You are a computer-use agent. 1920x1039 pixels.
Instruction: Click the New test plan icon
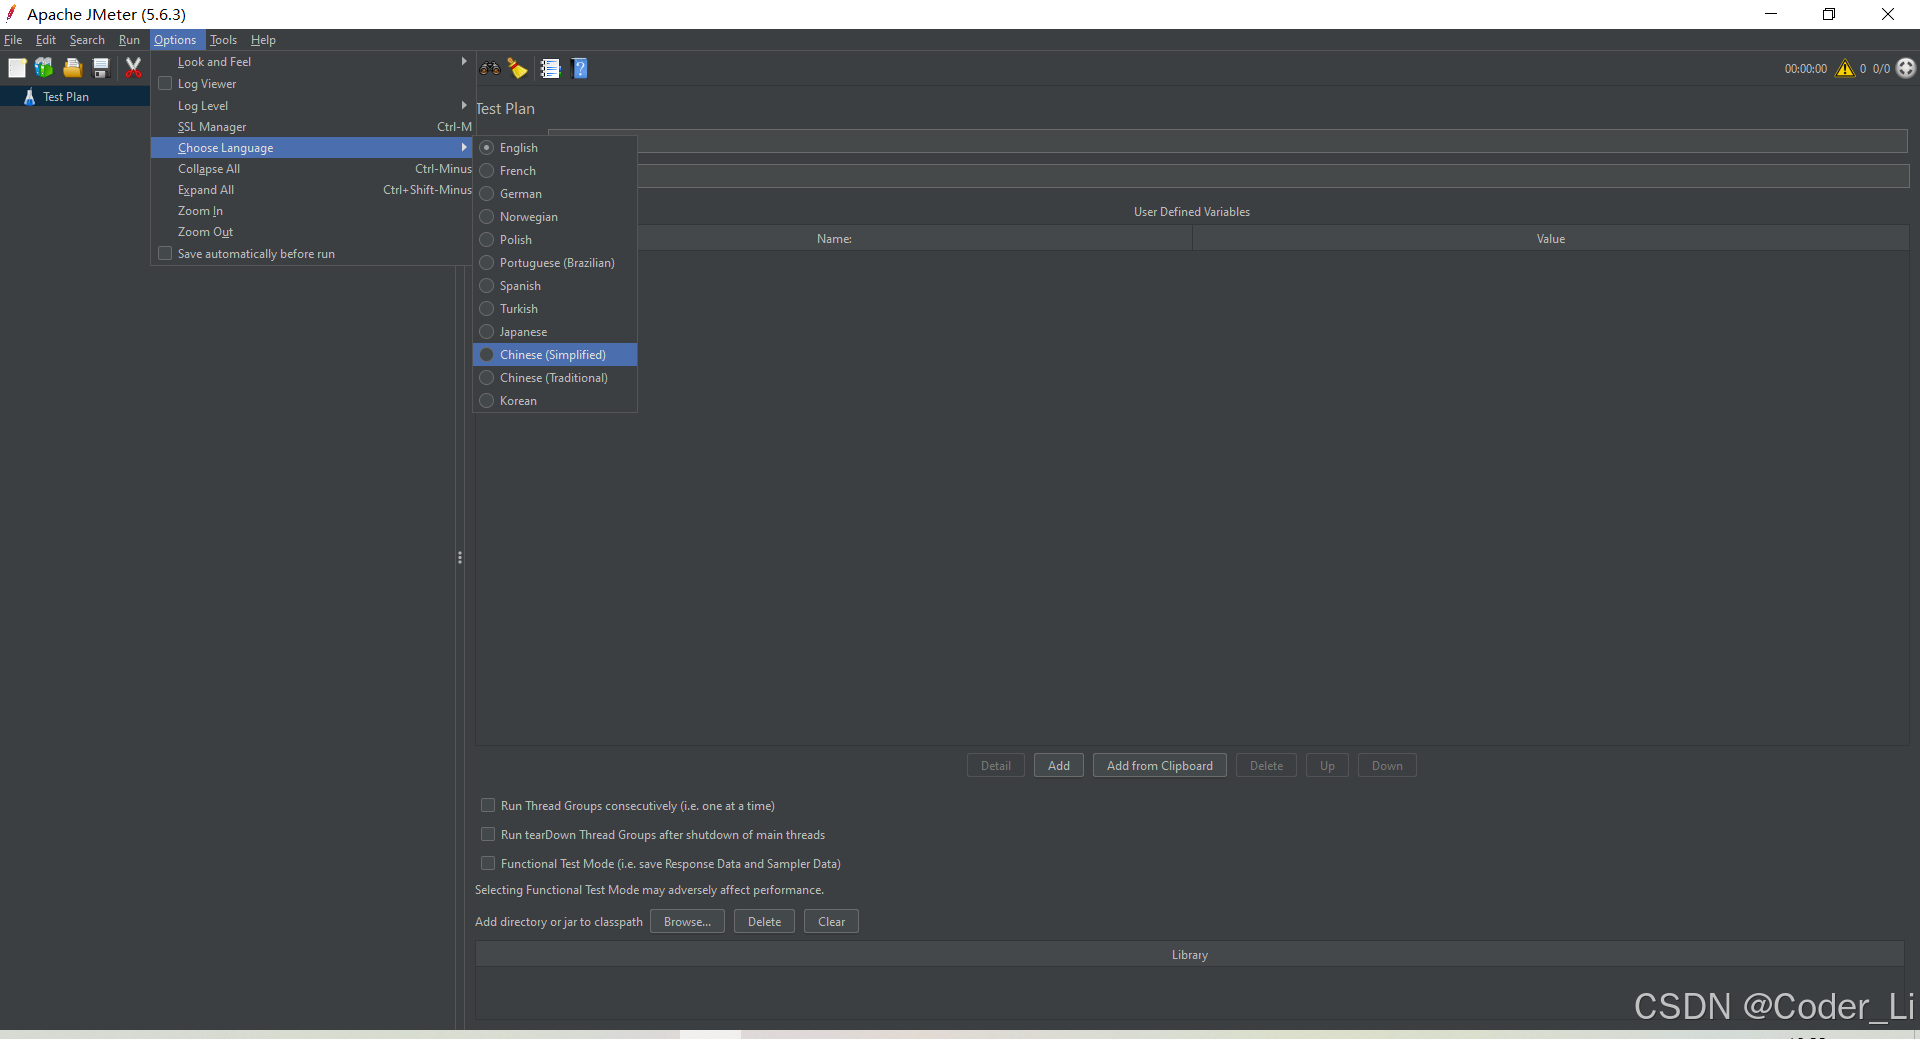click(17, 68)
